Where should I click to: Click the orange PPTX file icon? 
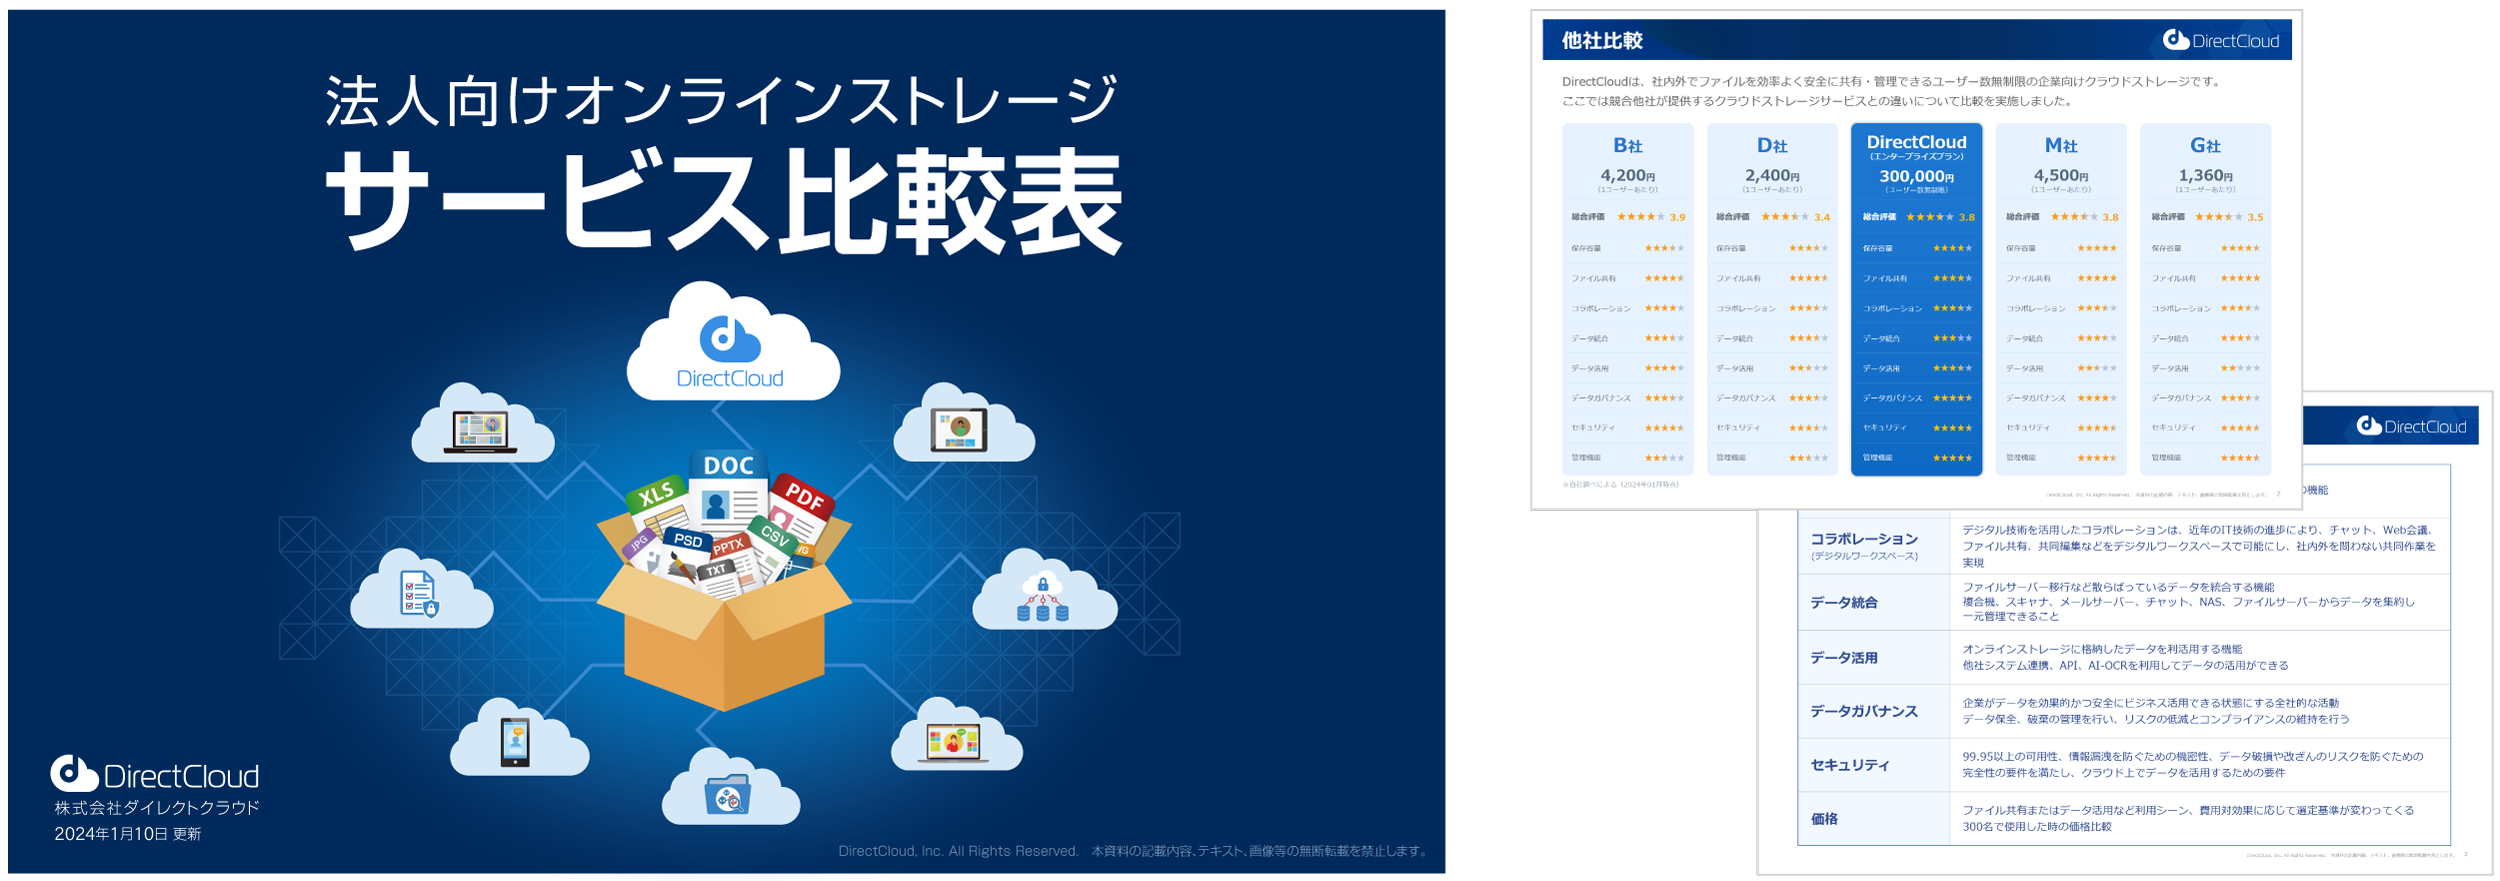[728, 546]
